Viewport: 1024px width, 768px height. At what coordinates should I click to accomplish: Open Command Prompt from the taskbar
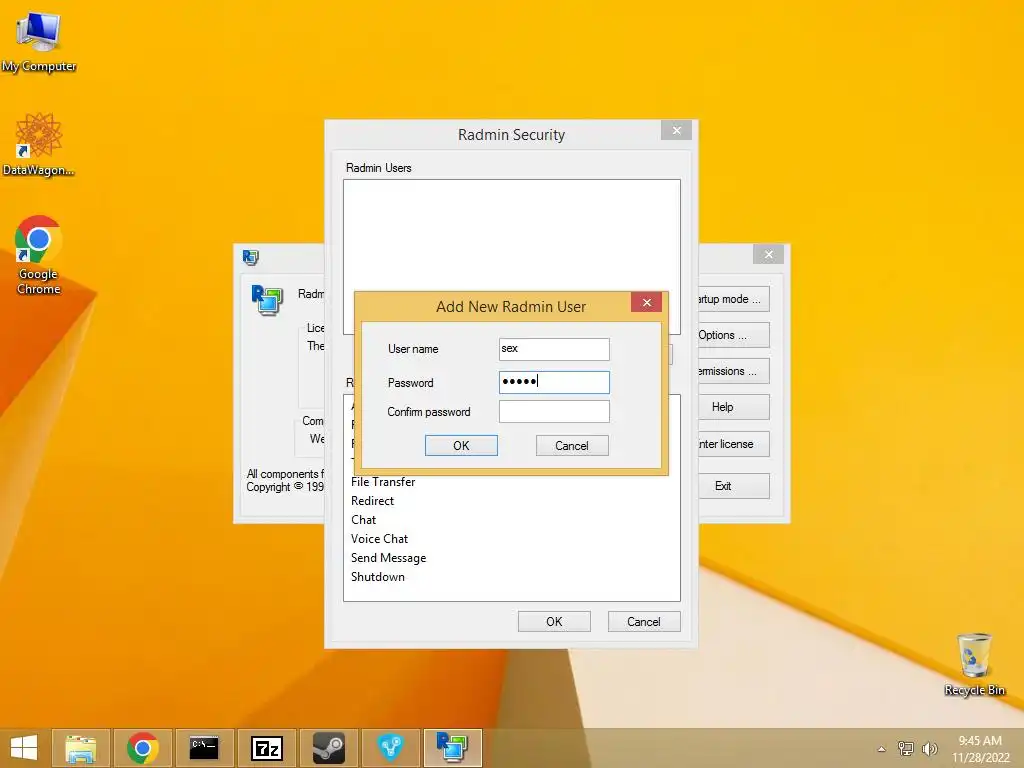204,748
